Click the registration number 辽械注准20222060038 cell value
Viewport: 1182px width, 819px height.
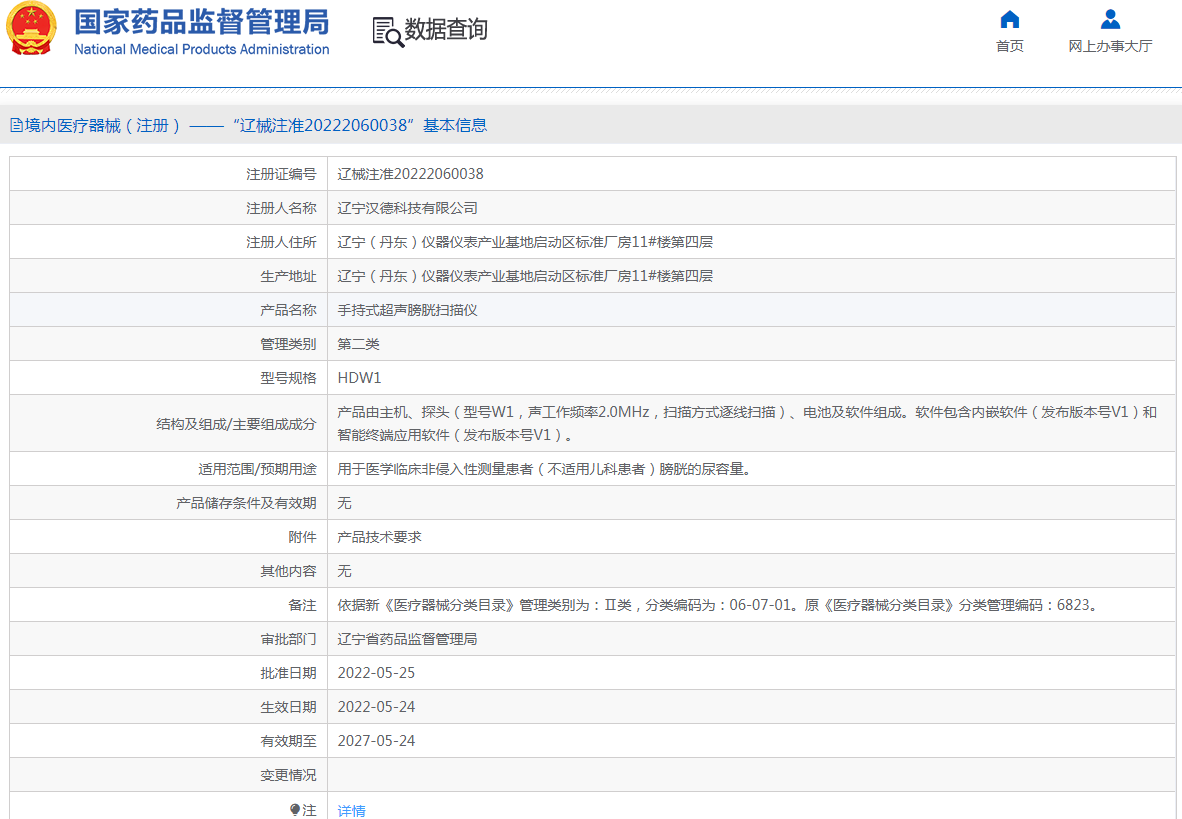(410, 174)
